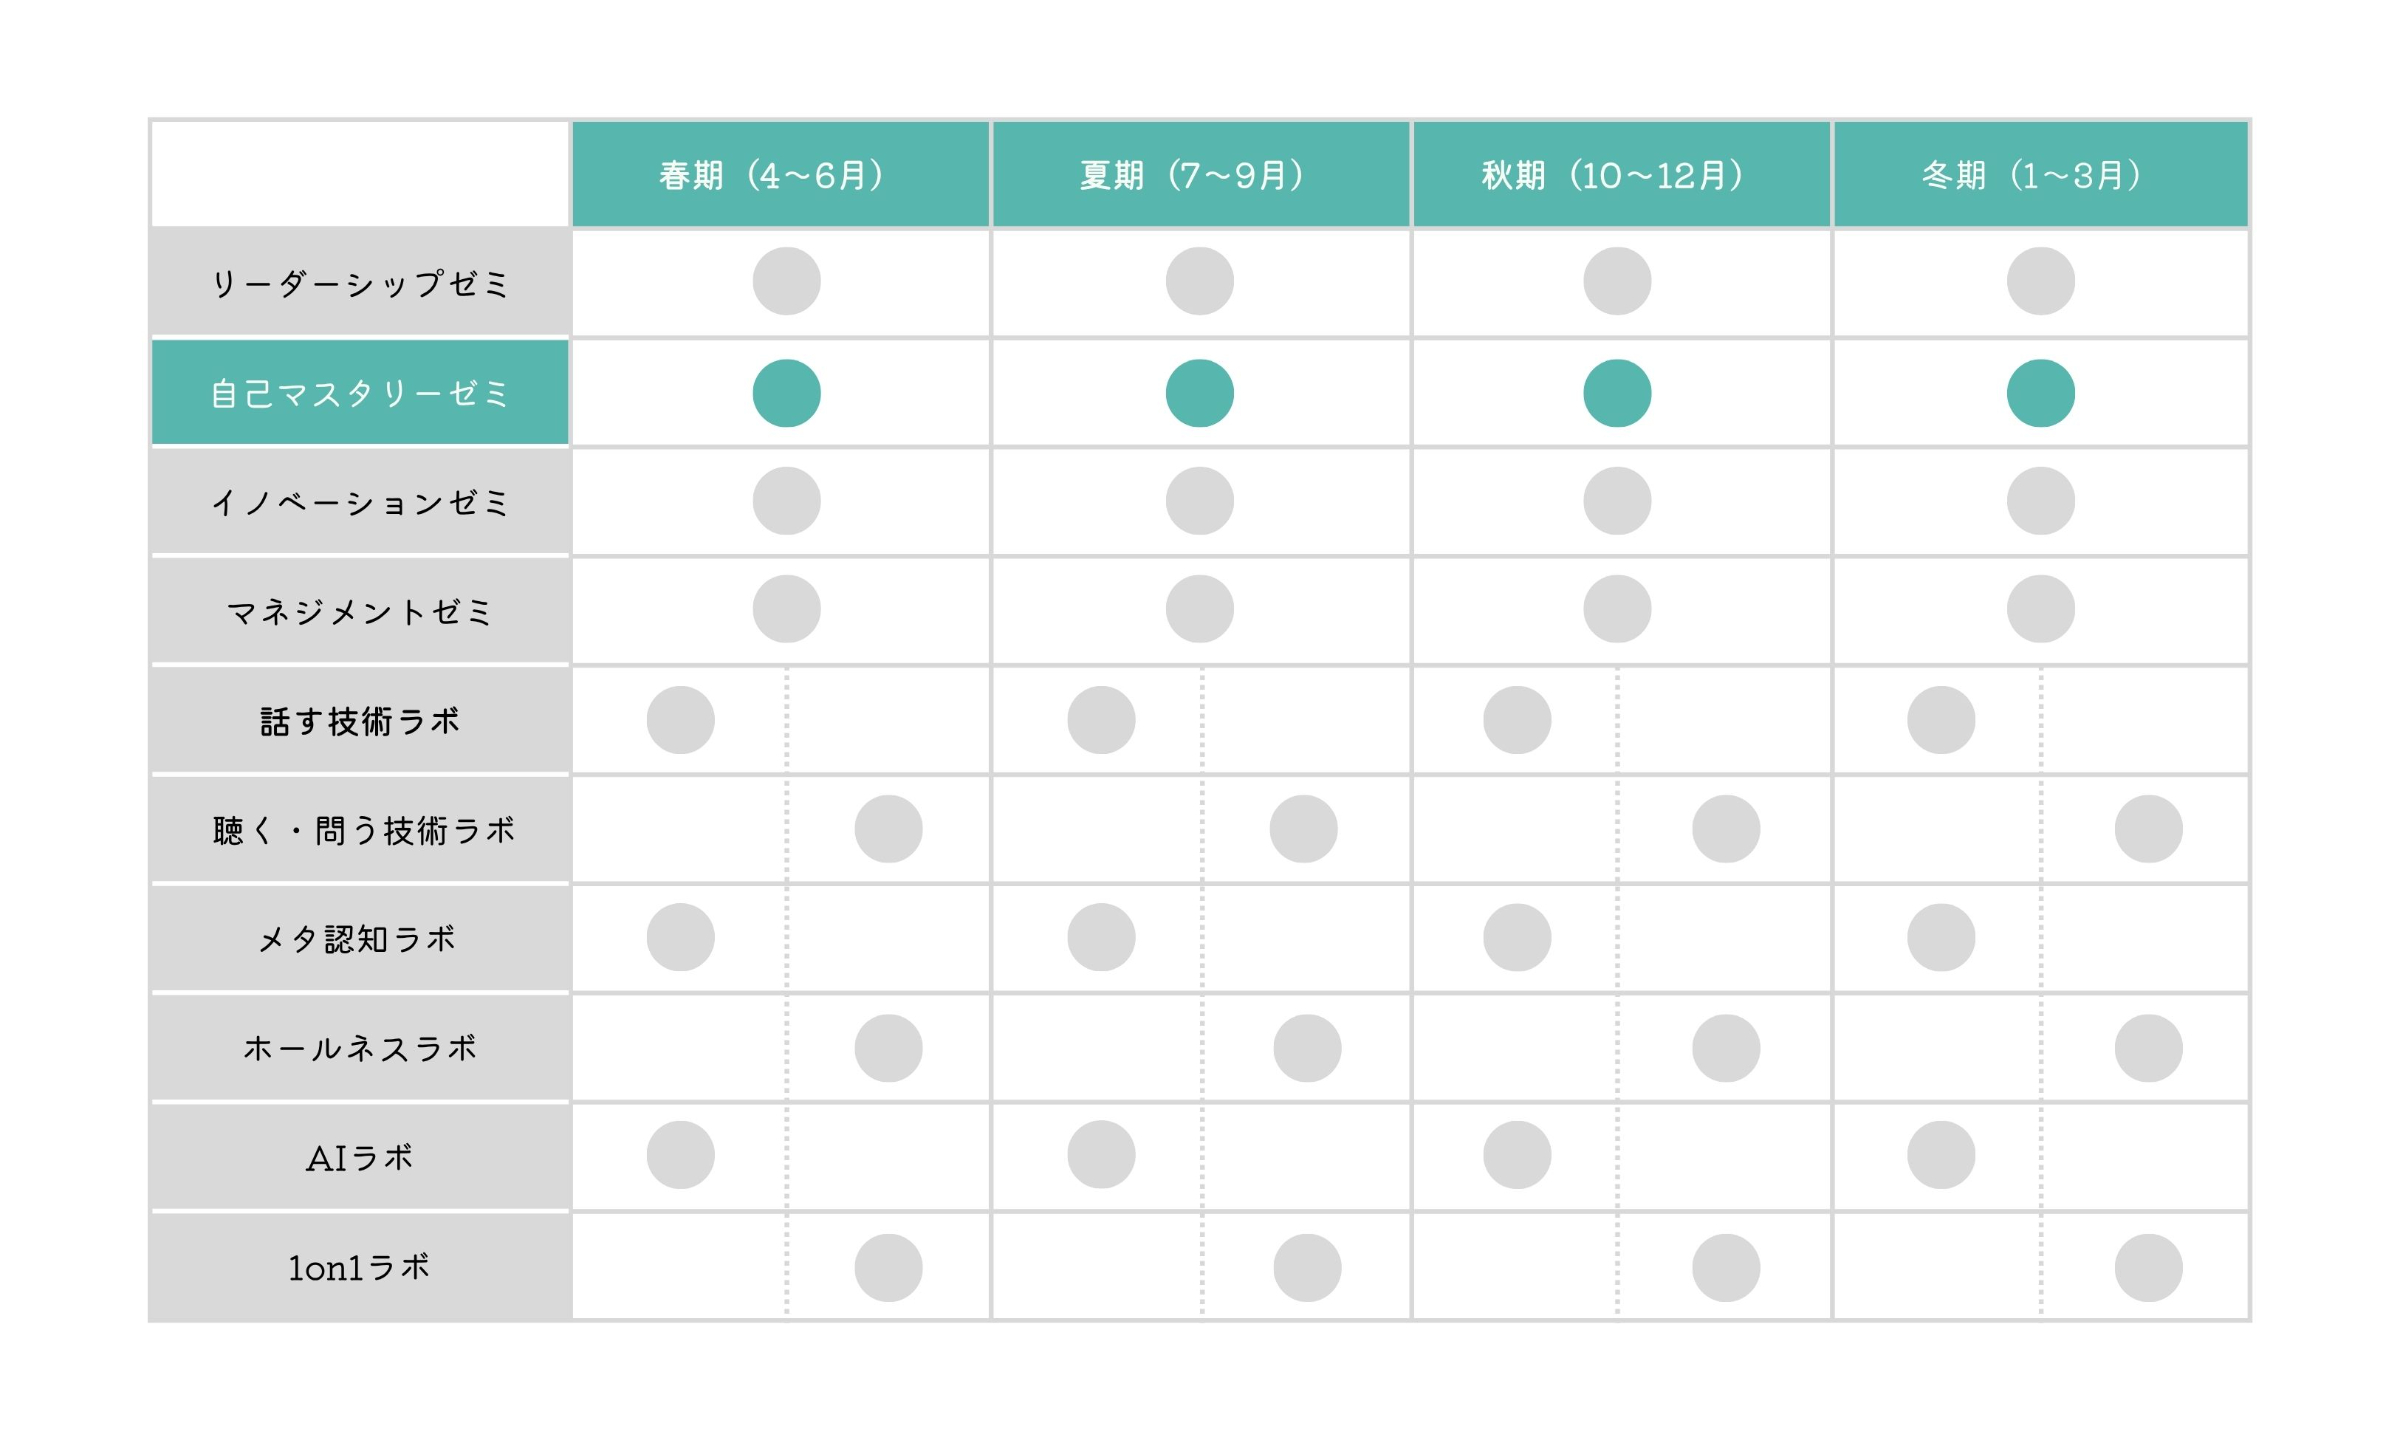Screen dimensions: 2400x1440
Task: Click the マネジメントゼミ row label
Action: [360, 611]
